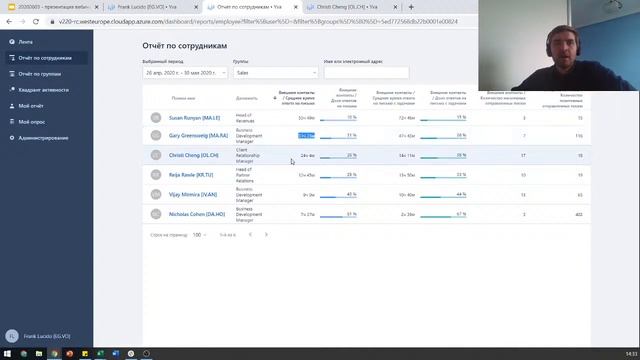Click the sort arrow on average reply time column
Image resolution: width=640 pixels, height=360 pixels.
click(275, 98)
